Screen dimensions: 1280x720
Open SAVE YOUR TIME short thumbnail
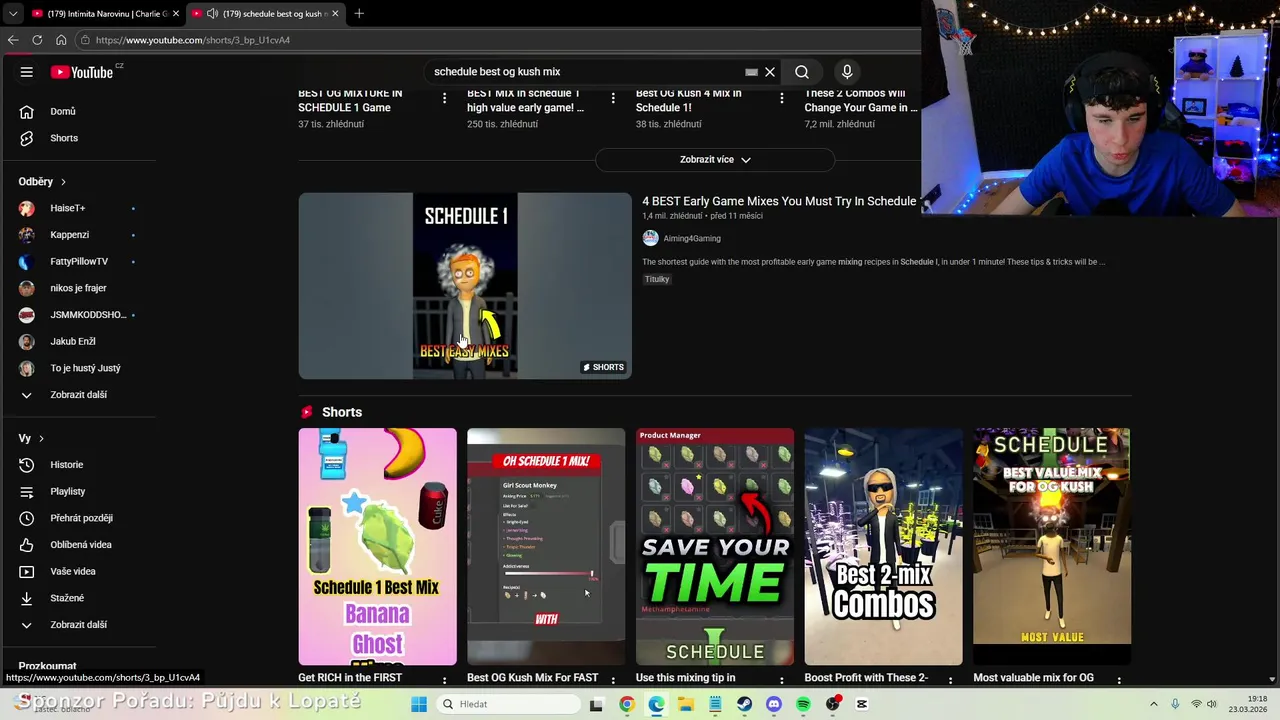pyautogui.click(x=715, y=547)
